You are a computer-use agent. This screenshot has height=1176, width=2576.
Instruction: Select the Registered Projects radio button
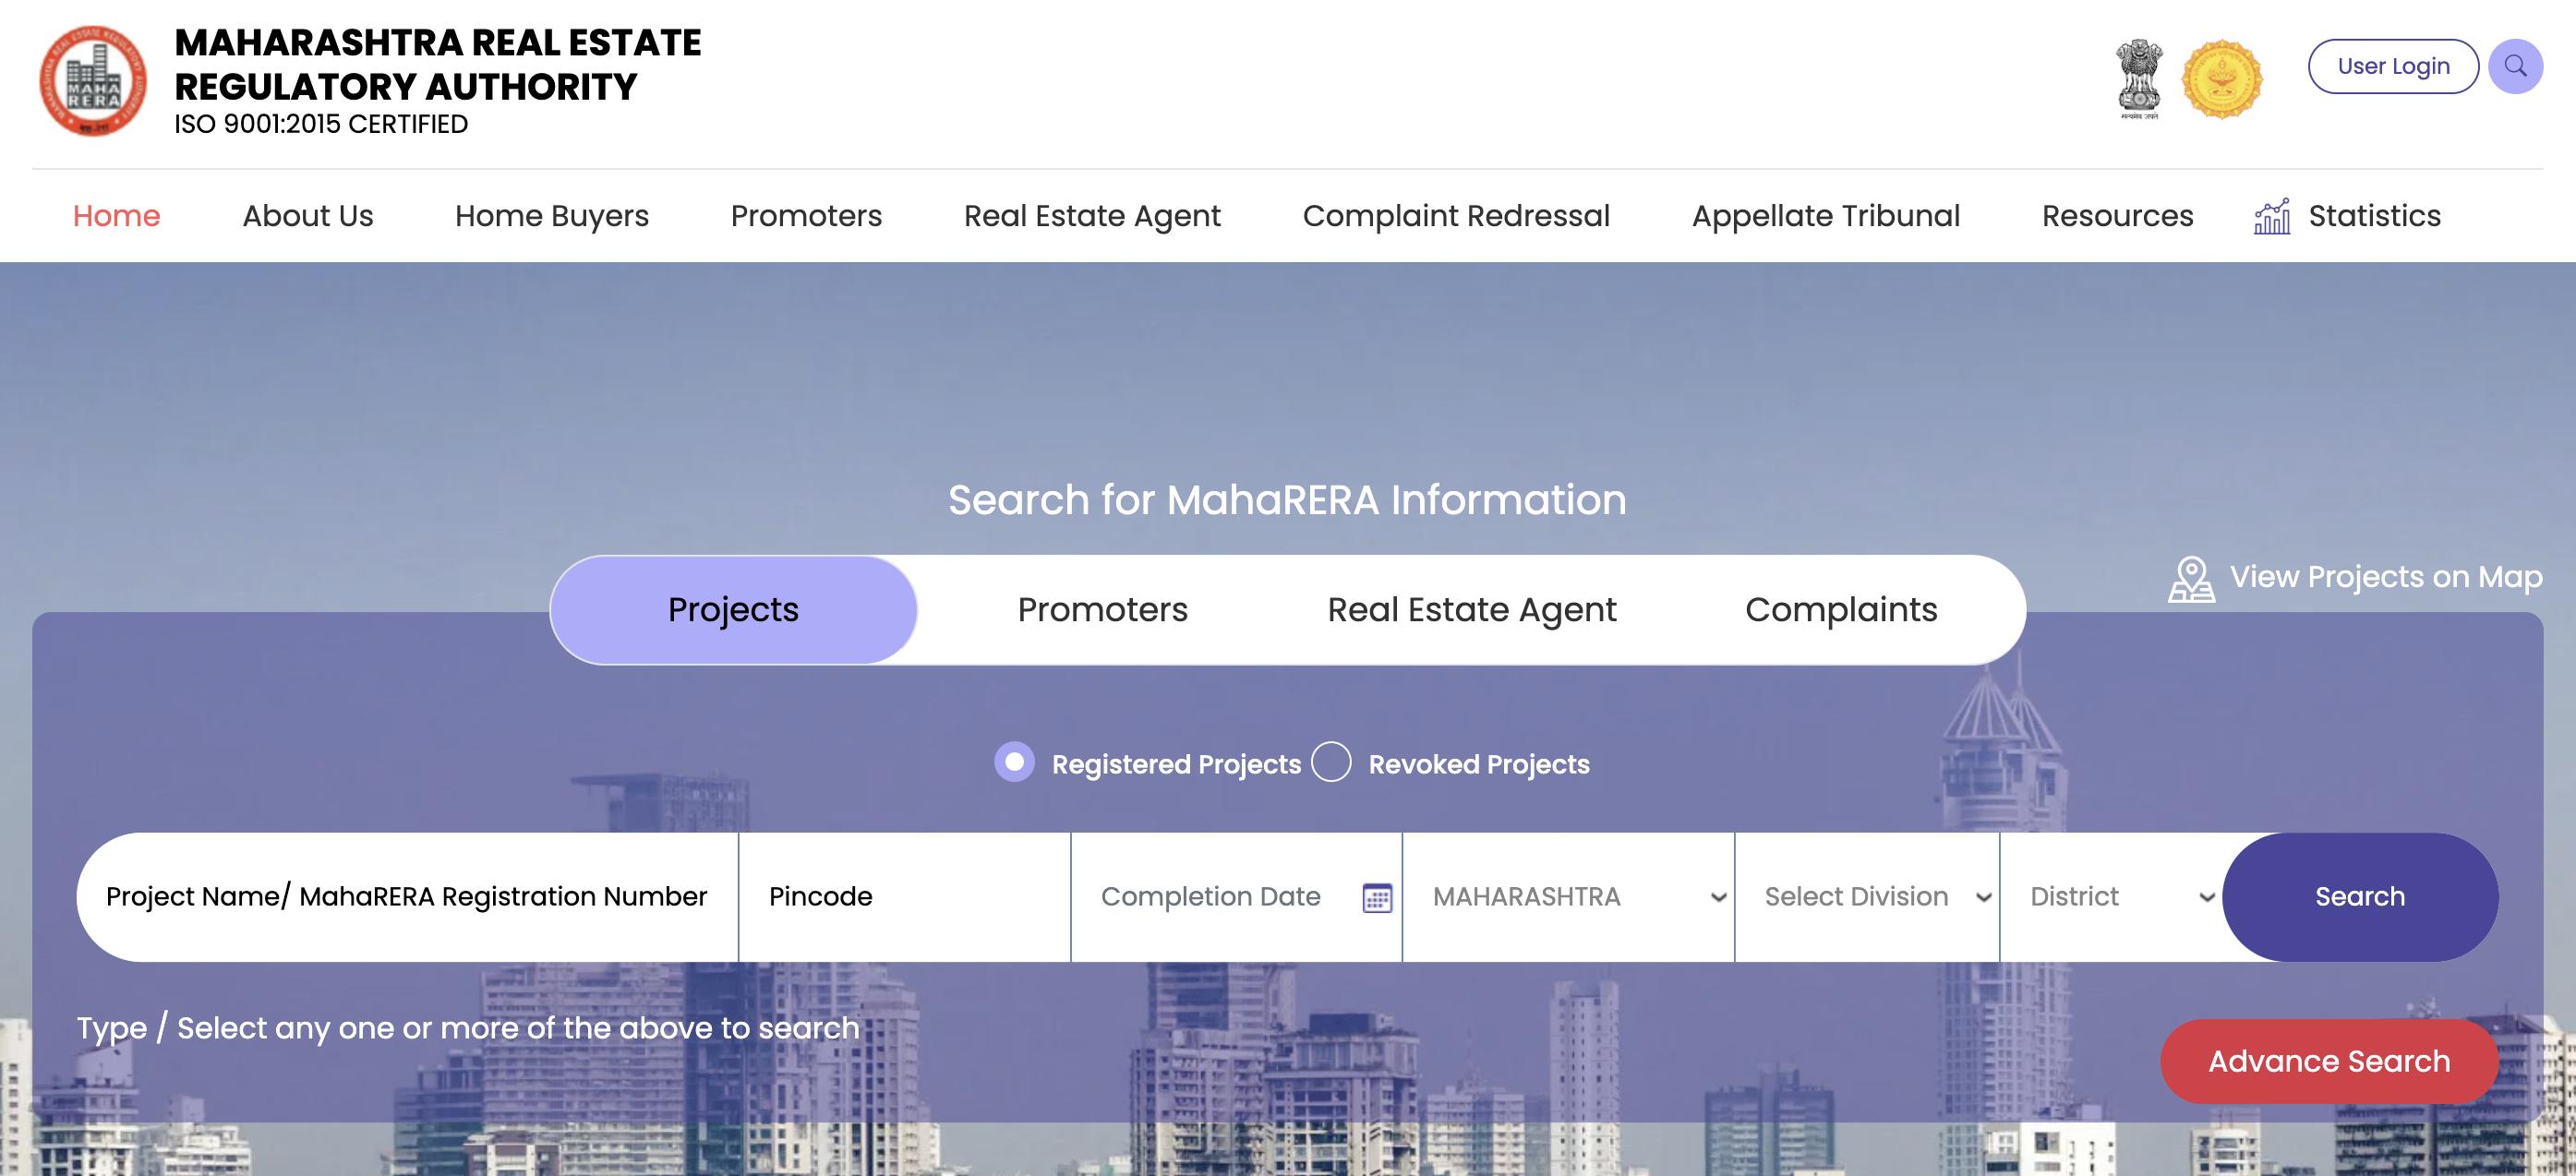(x=1014, y=762)
